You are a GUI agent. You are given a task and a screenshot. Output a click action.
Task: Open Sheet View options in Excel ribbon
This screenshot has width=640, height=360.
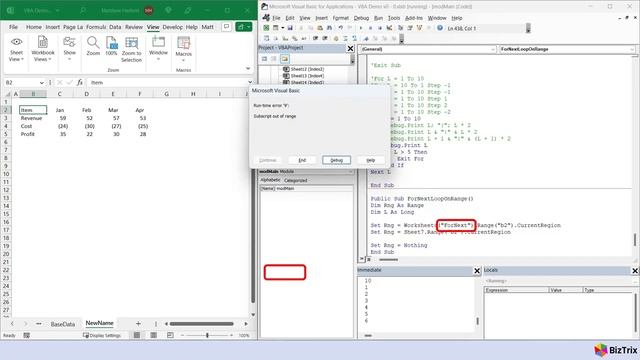(16, 49)
